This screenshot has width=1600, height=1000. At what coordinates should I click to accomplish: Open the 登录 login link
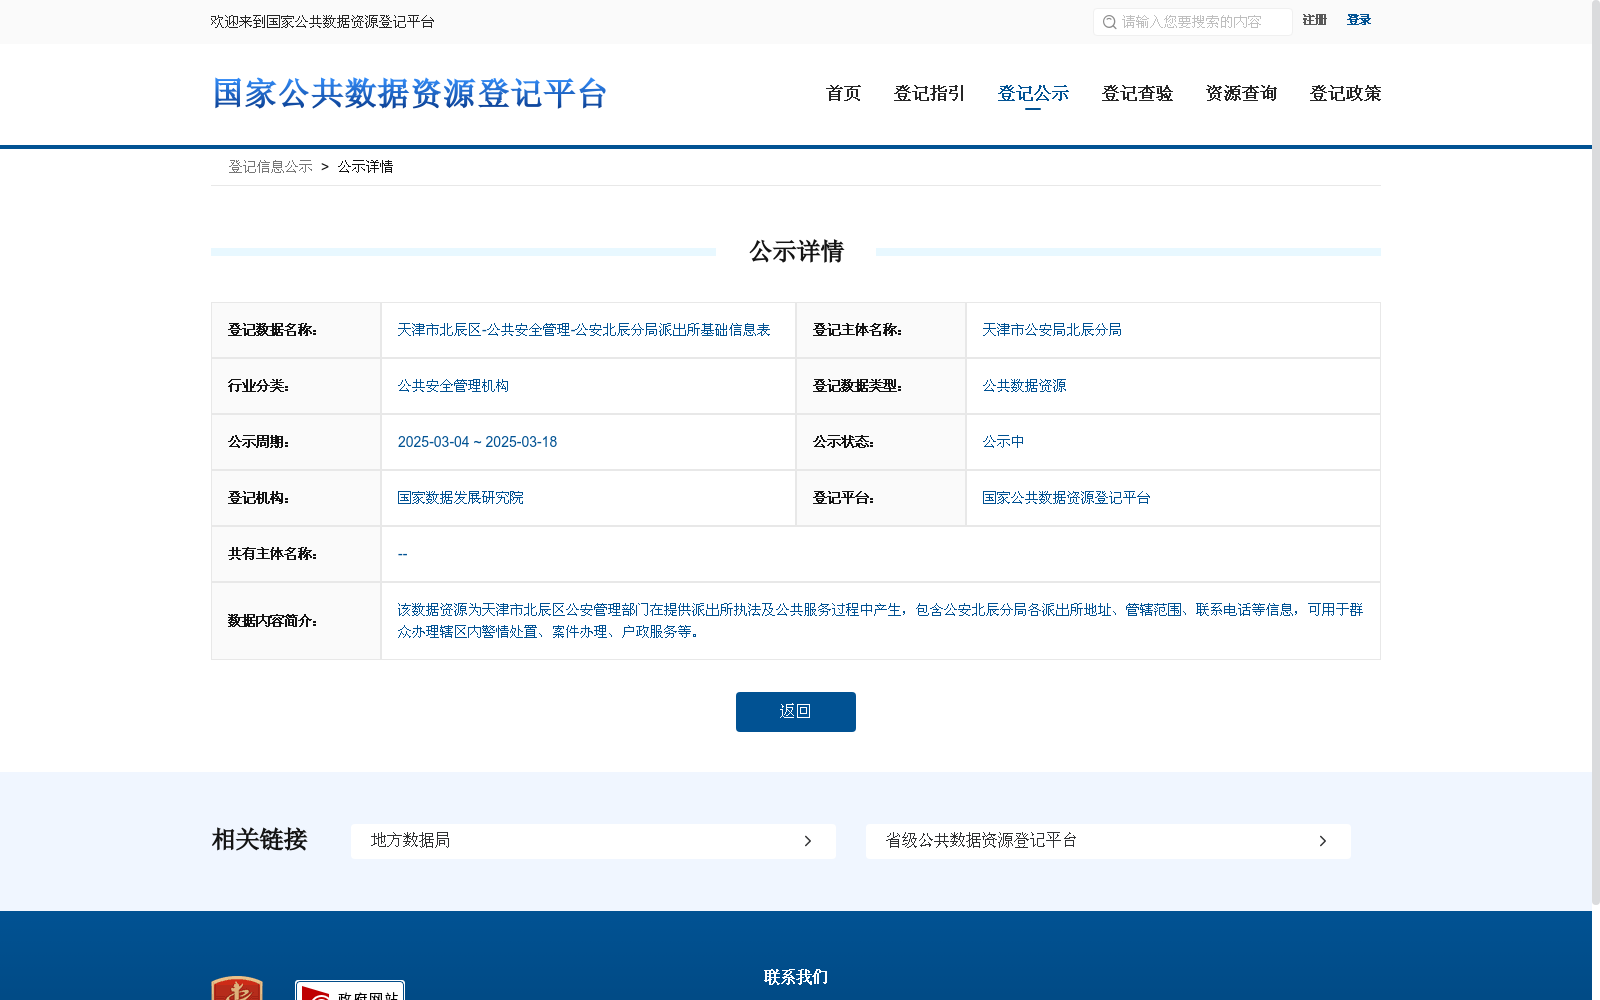click(x=1358, y=20)
